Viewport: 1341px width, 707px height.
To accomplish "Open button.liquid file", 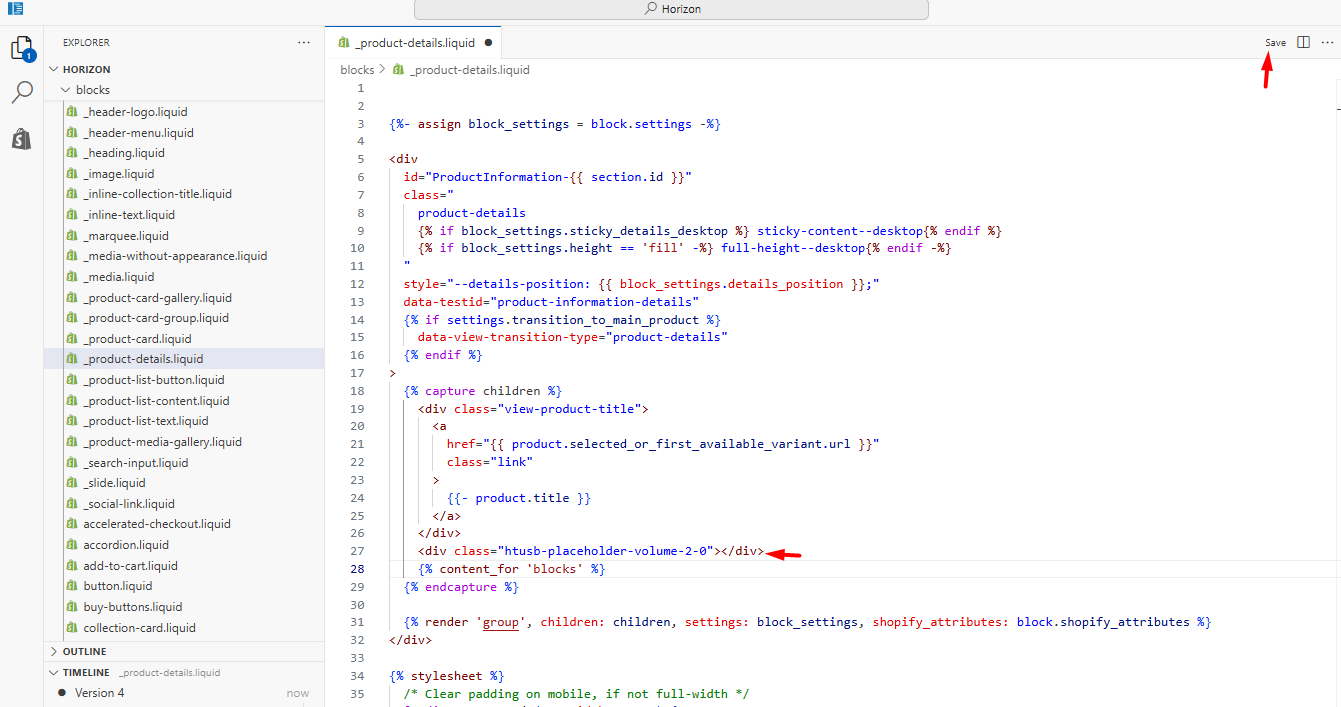I will (118, 586).
